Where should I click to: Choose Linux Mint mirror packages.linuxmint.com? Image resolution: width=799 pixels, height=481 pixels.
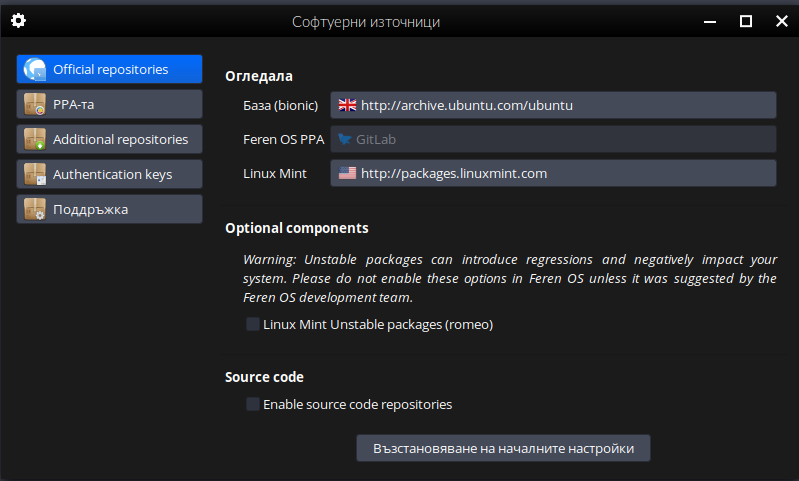coord(553,173)
